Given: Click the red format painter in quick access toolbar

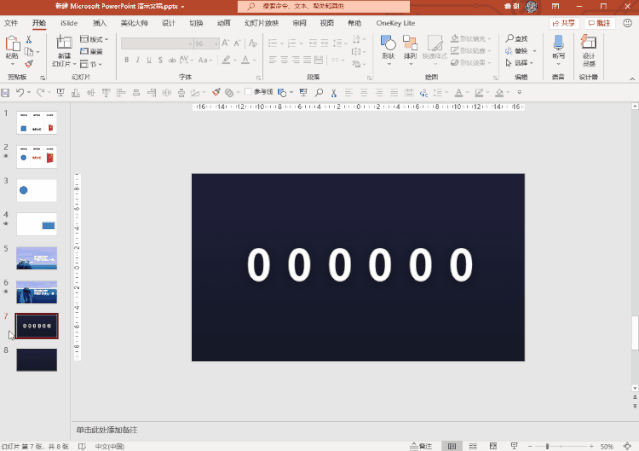Looking at the screenshot, I should click(x=216, y=92).
